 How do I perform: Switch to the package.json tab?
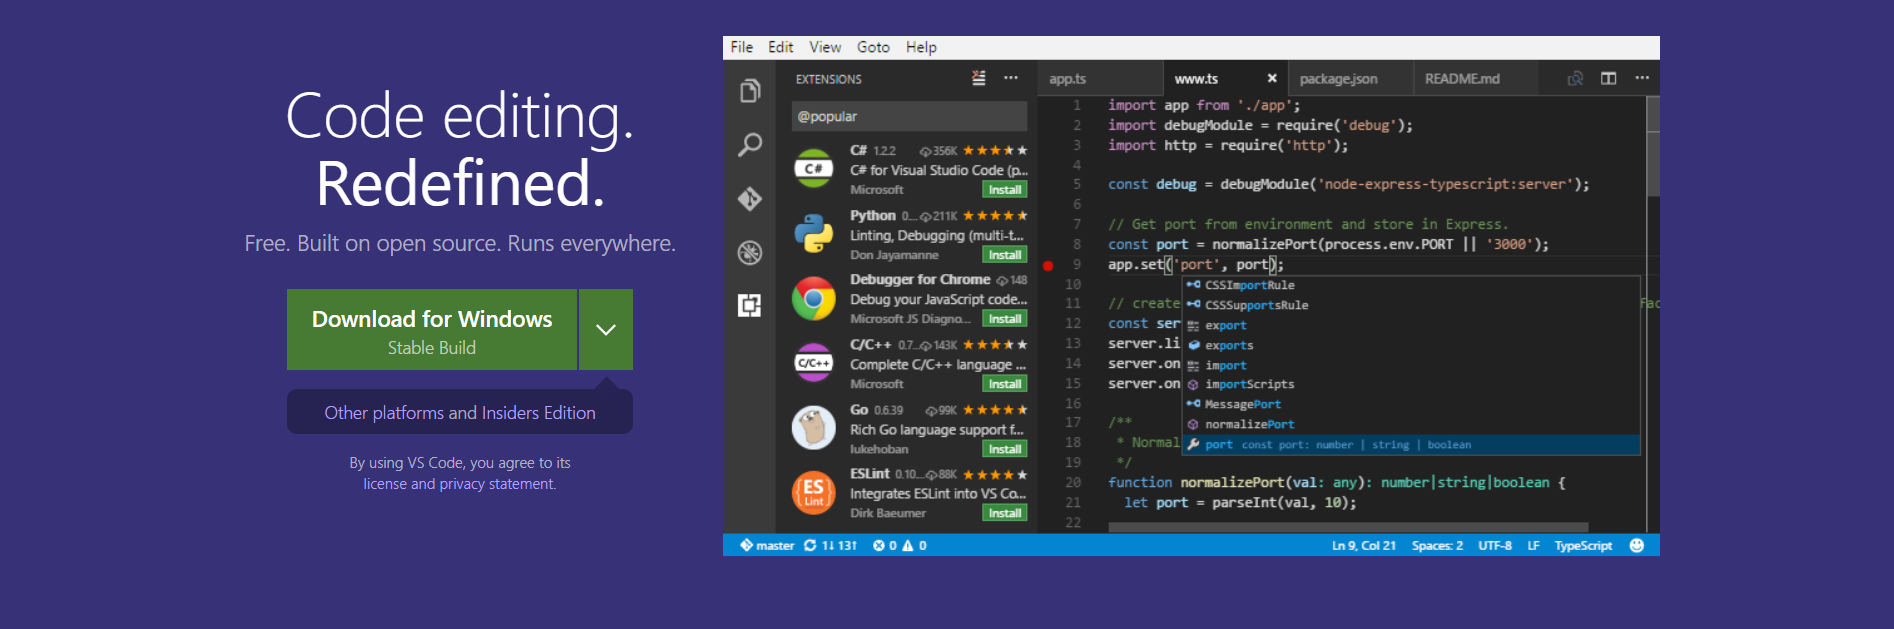pyautogui.click(x=1350, y=78)
